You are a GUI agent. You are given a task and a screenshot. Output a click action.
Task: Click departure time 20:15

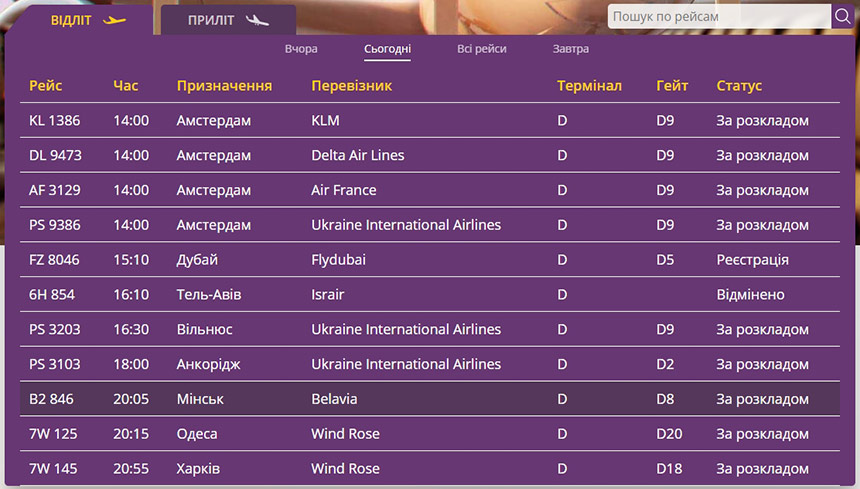pos(131,434)
